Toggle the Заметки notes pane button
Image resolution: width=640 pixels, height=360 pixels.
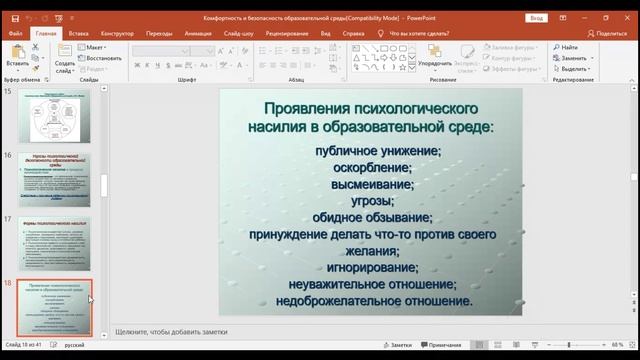tap(398, 345)
